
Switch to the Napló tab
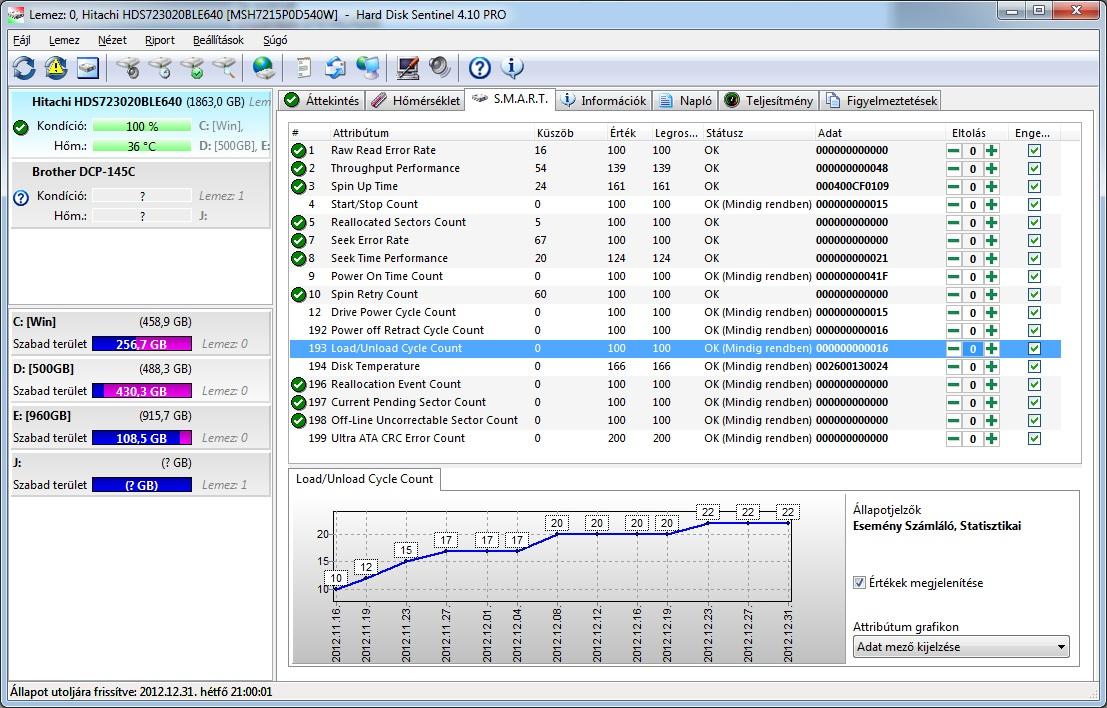pyautogui.click(x=685, y=100)
